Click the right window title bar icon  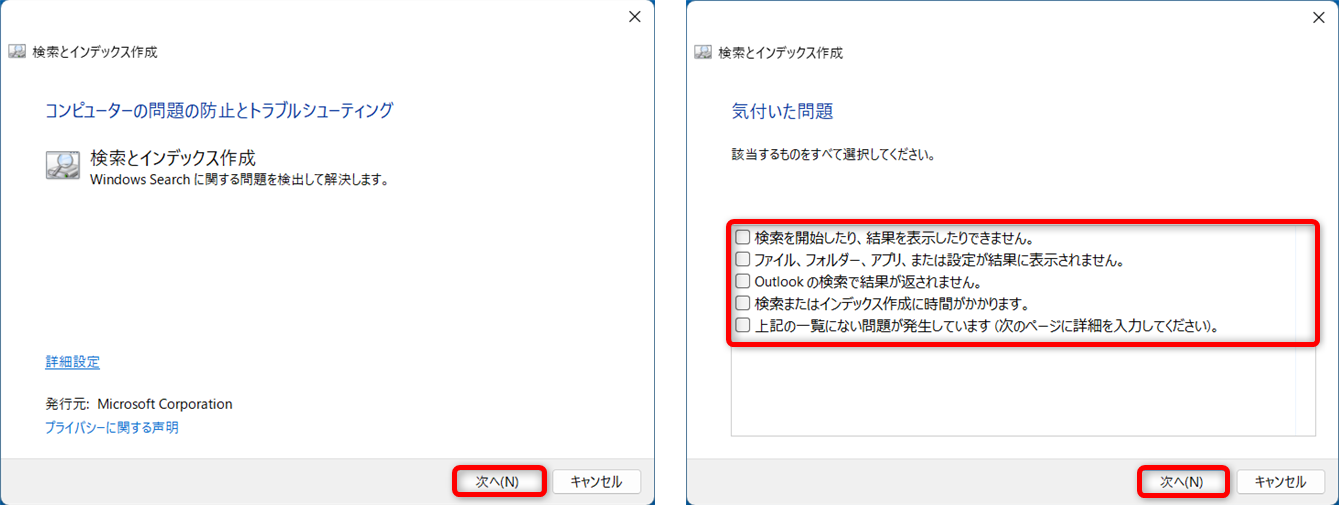coord(703,52)
